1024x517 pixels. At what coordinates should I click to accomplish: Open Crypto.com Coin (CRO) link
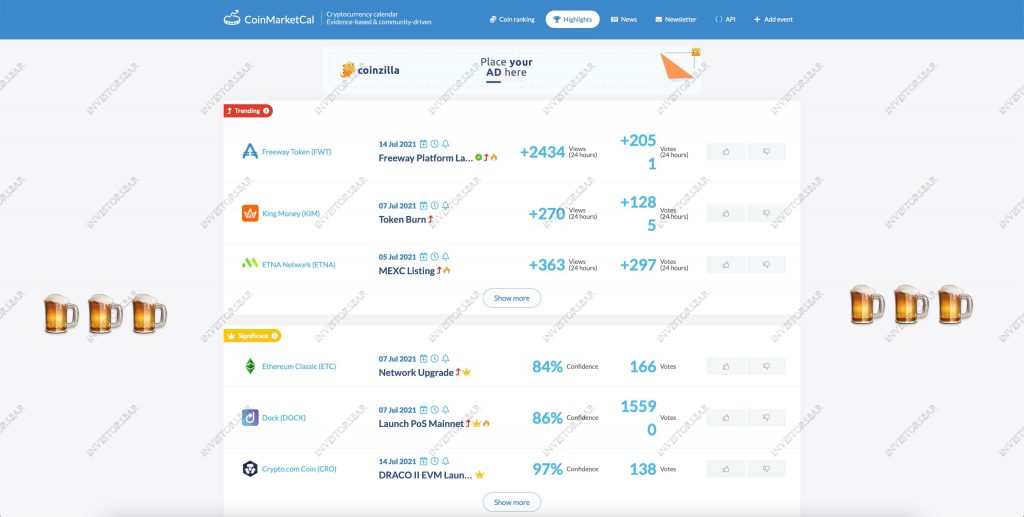299,469
